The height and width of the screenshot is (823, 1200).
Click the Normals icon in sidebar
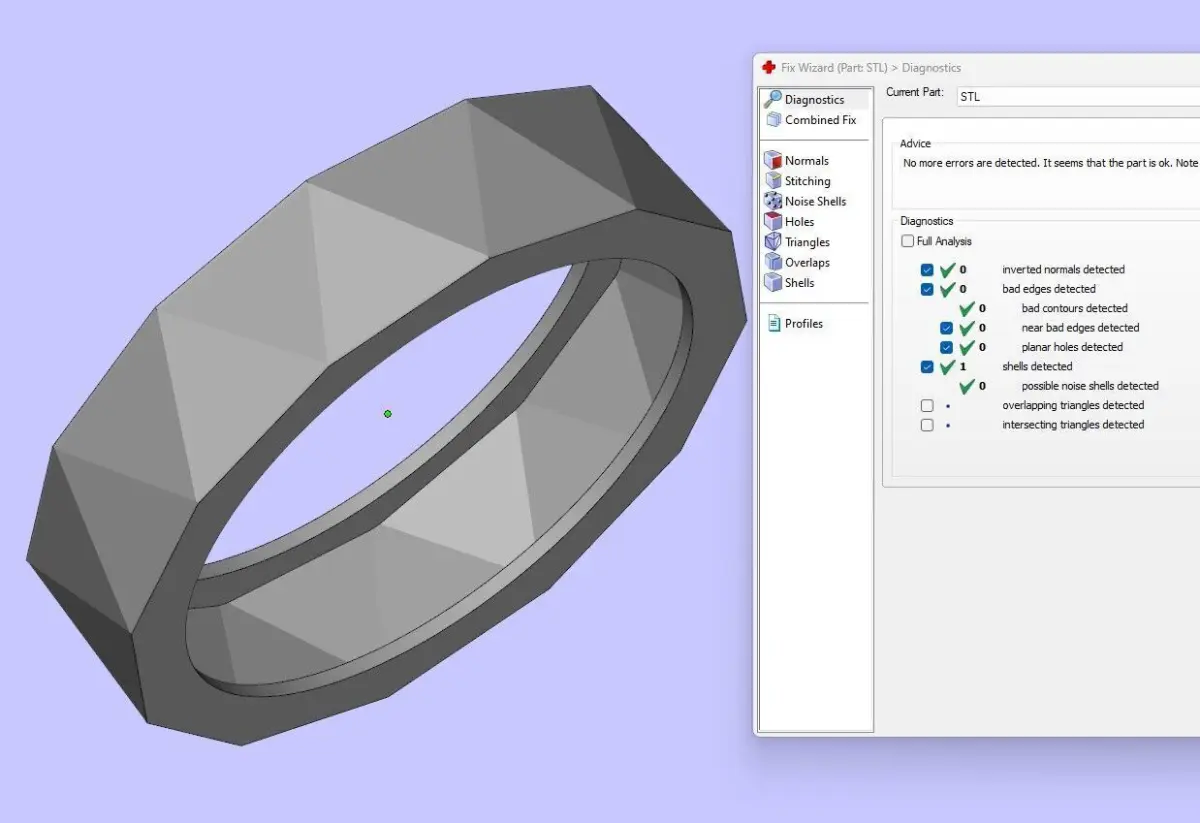tap(772, 160)
